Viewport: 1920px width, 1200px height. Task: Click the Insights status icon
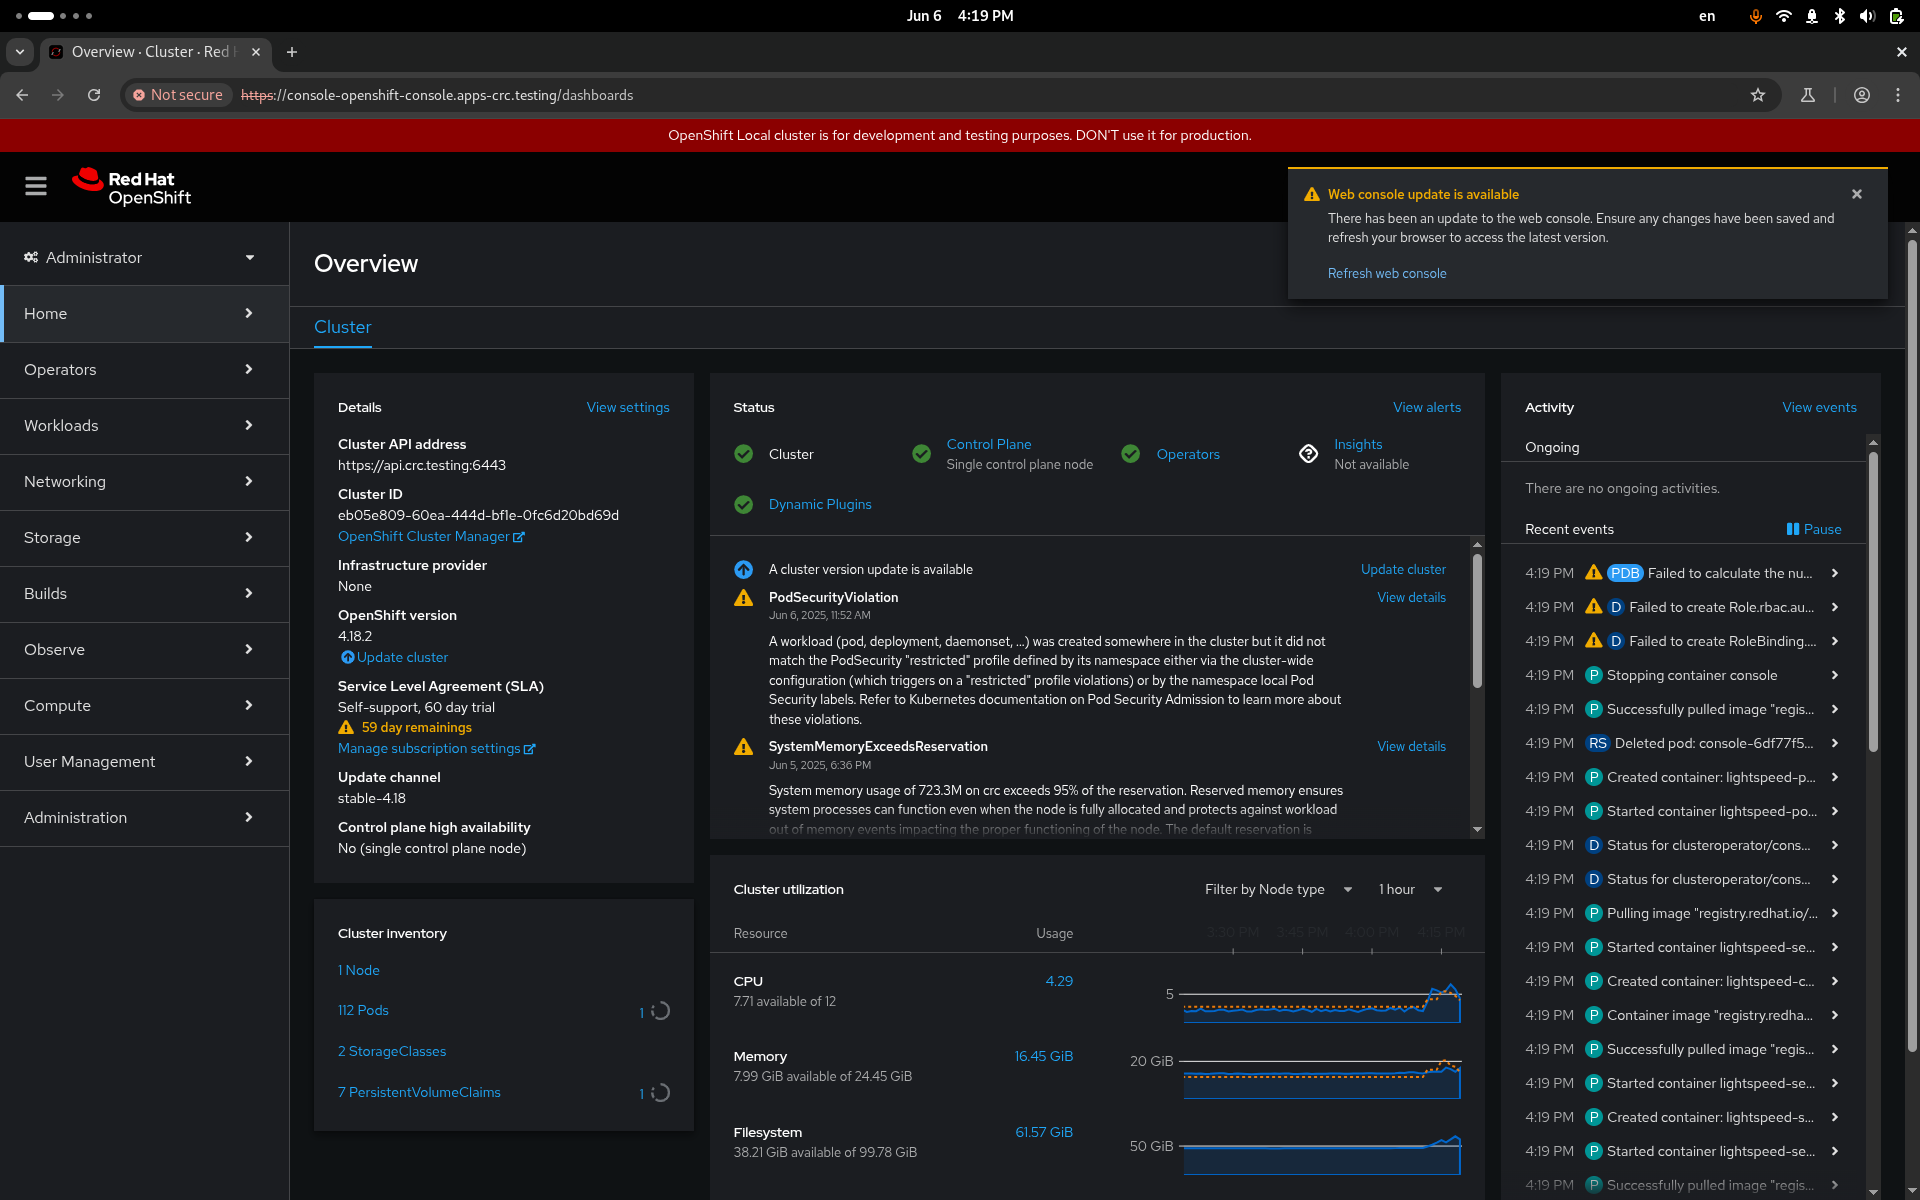click(1308, 454)
